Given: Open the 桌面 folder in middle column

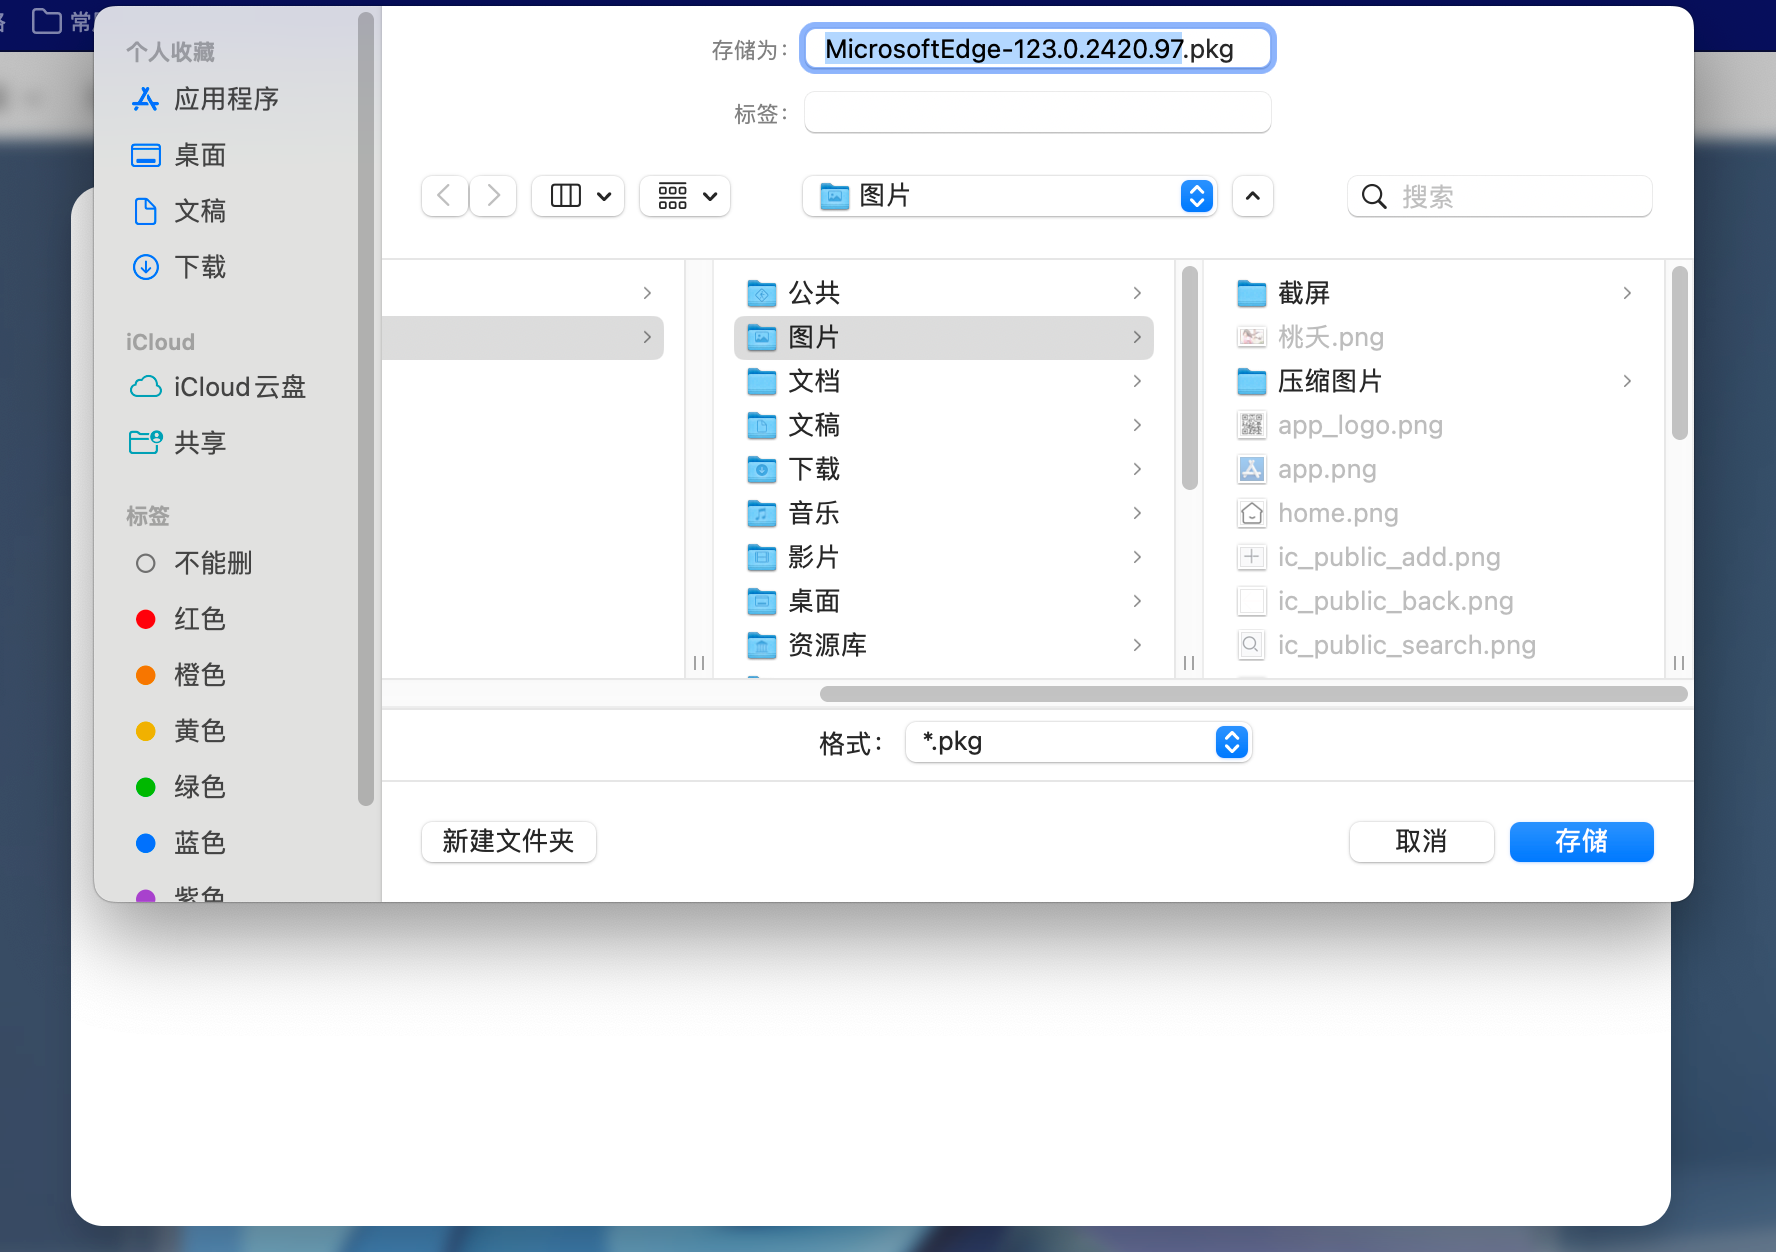Looking at the screenshot, I should coord(944,601).
